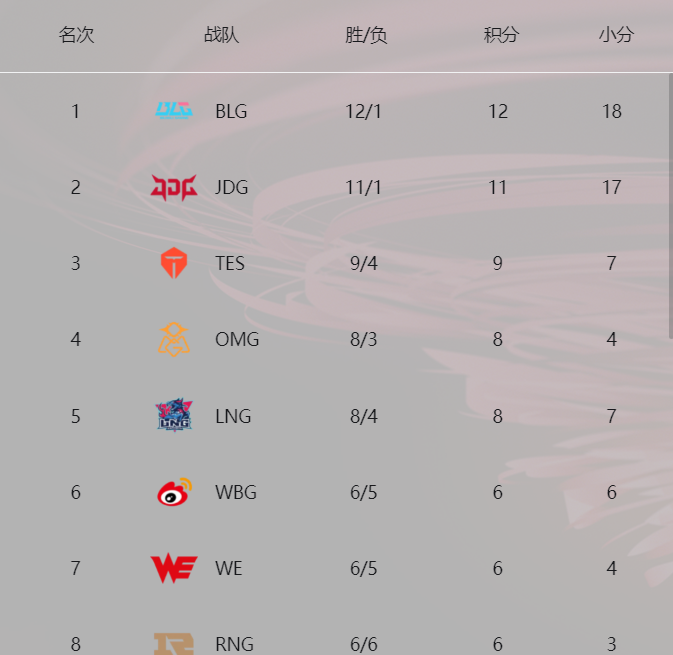Click the standings vertical scrollbar thumb

pos(670,206)
